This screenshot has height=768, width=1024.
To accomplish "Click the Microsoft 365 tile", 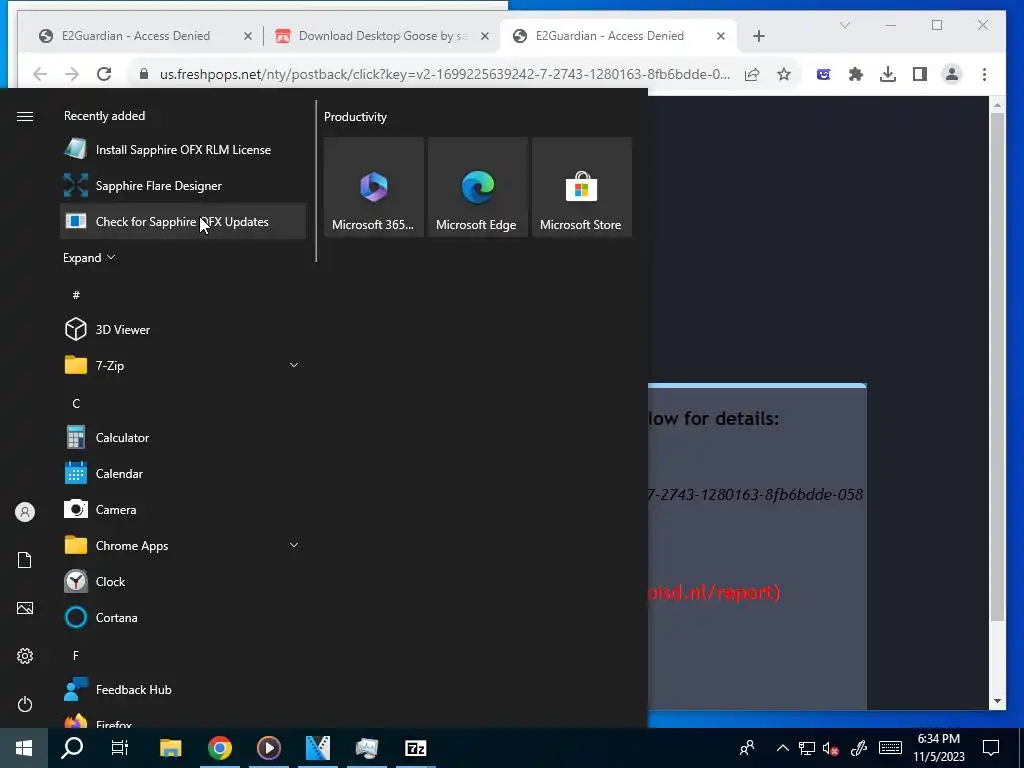I will point(374,187).
